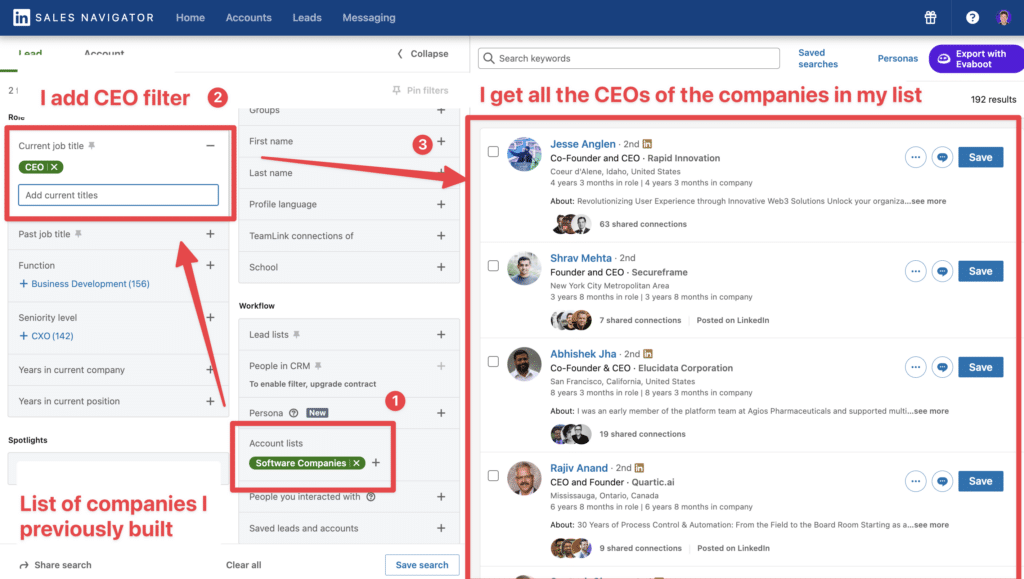1024x579 pixels.
Task: Open the Accounts menu
Action: tap(248, 18)
